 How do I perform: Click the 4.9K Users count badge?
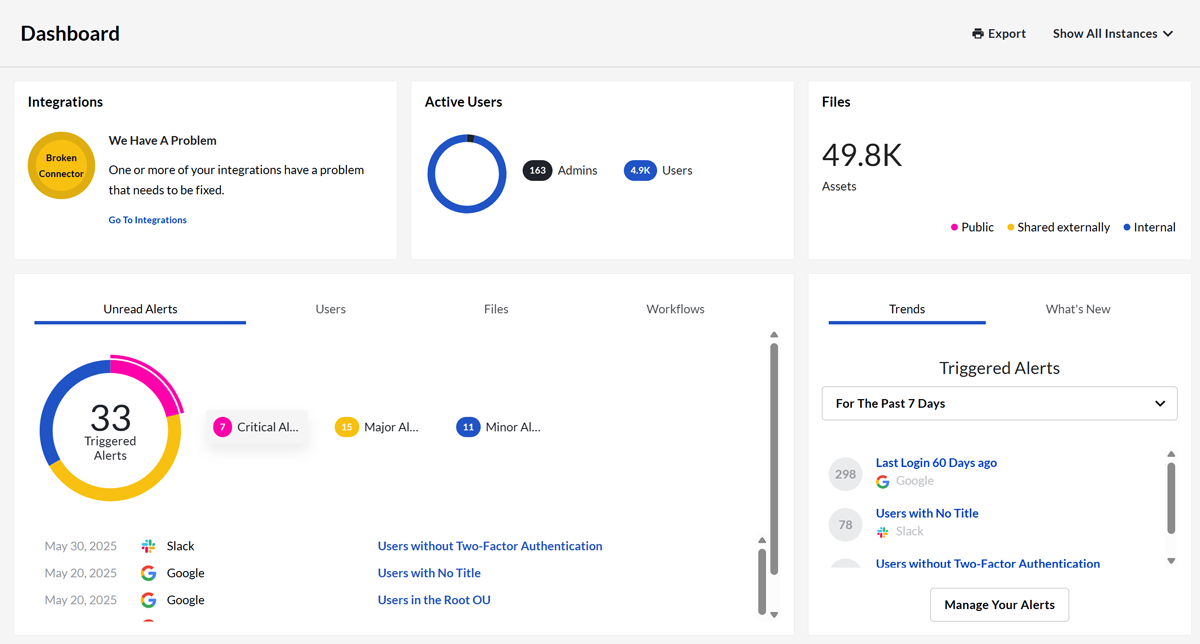[x=639, y=170]
